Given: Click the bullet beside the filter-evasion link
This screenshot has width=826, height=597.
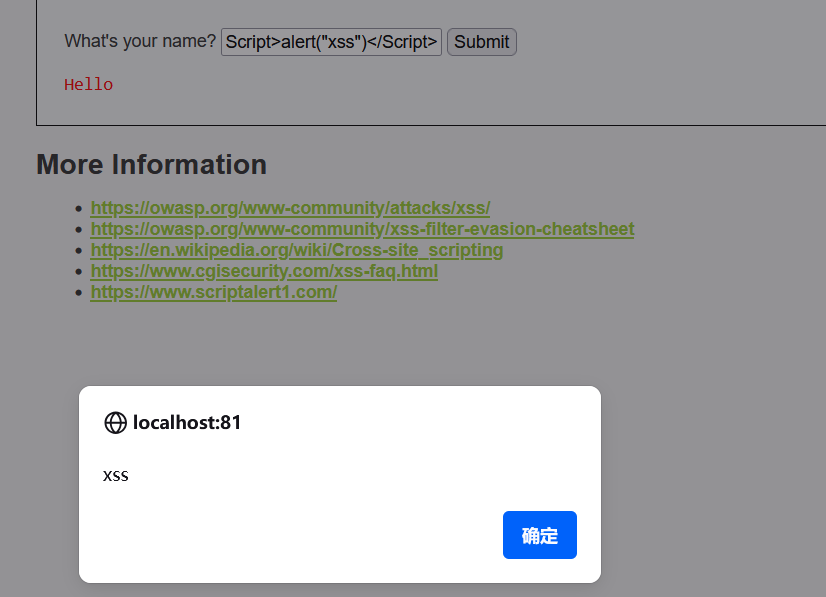Looking at the screenshot, I should 79,230.
